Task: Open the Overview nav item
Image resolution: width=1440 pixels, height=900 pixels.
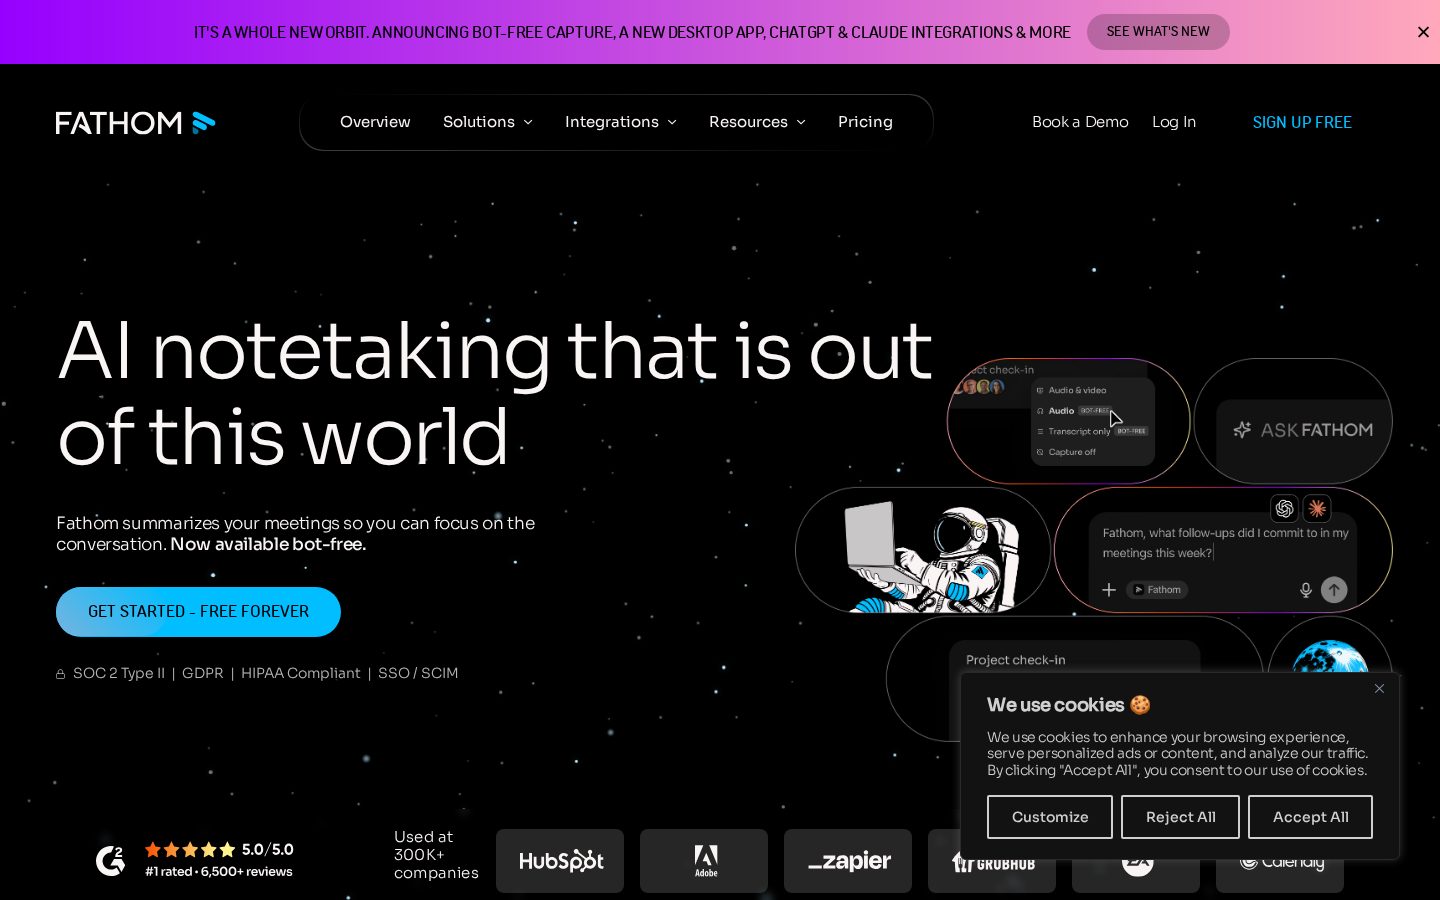Action: (x=375, y=122)
